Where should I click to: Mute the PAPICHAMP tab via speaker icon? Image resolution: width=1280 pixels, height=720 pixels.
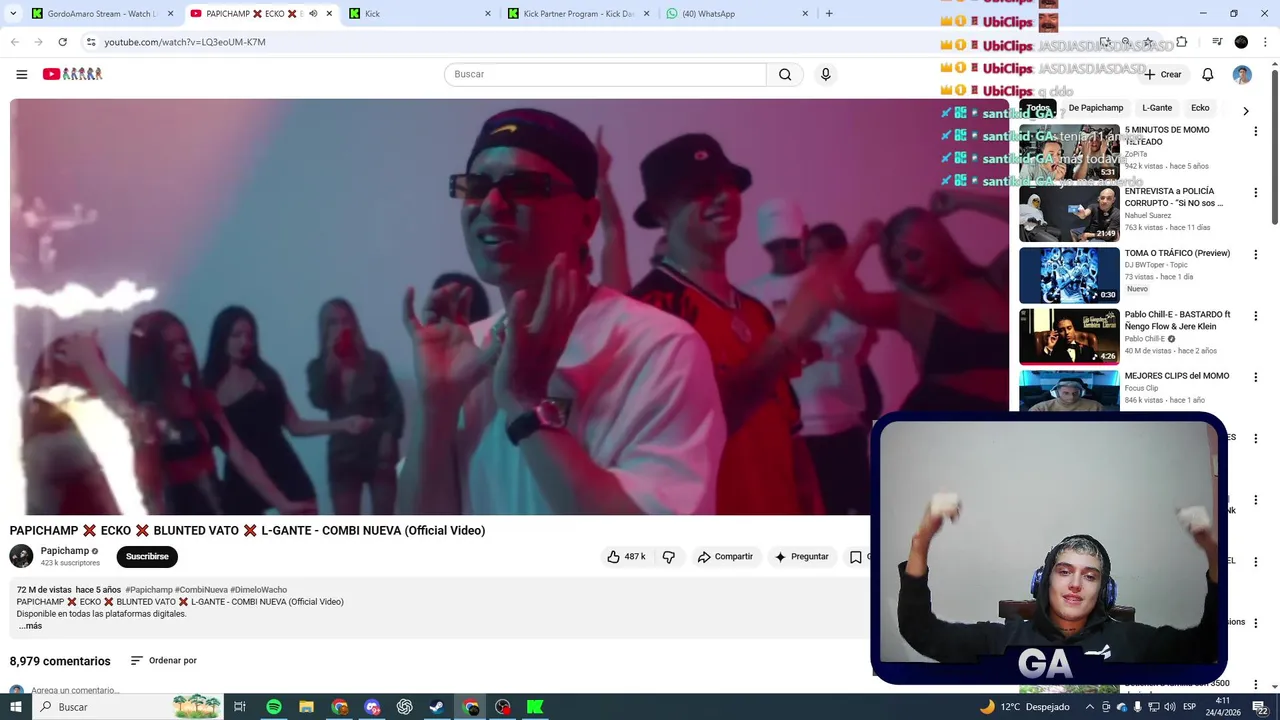313,14
